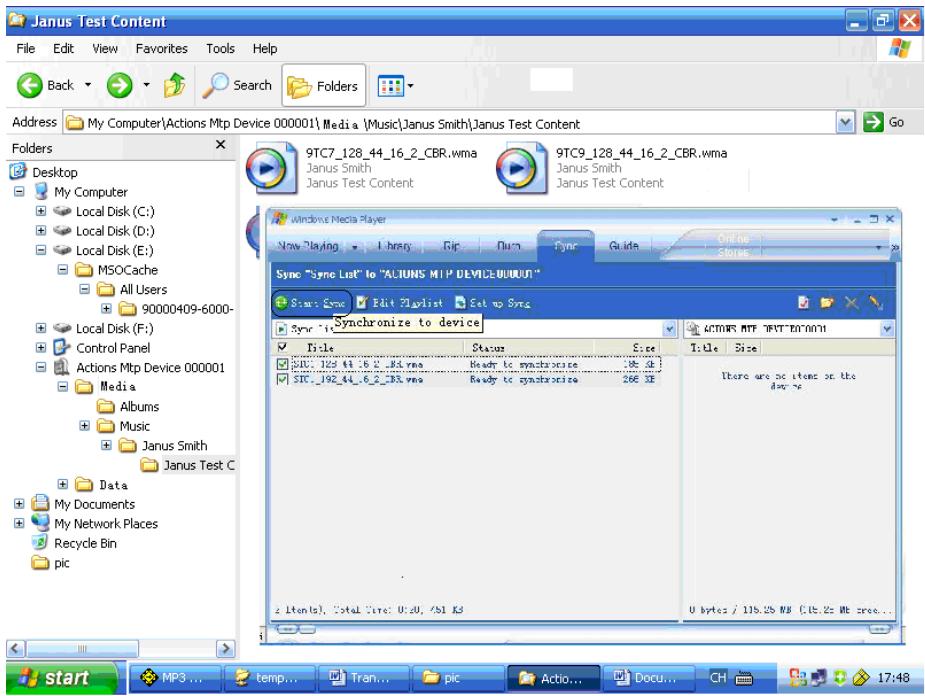Select Control Panel in the folder tree

point(113,348)
